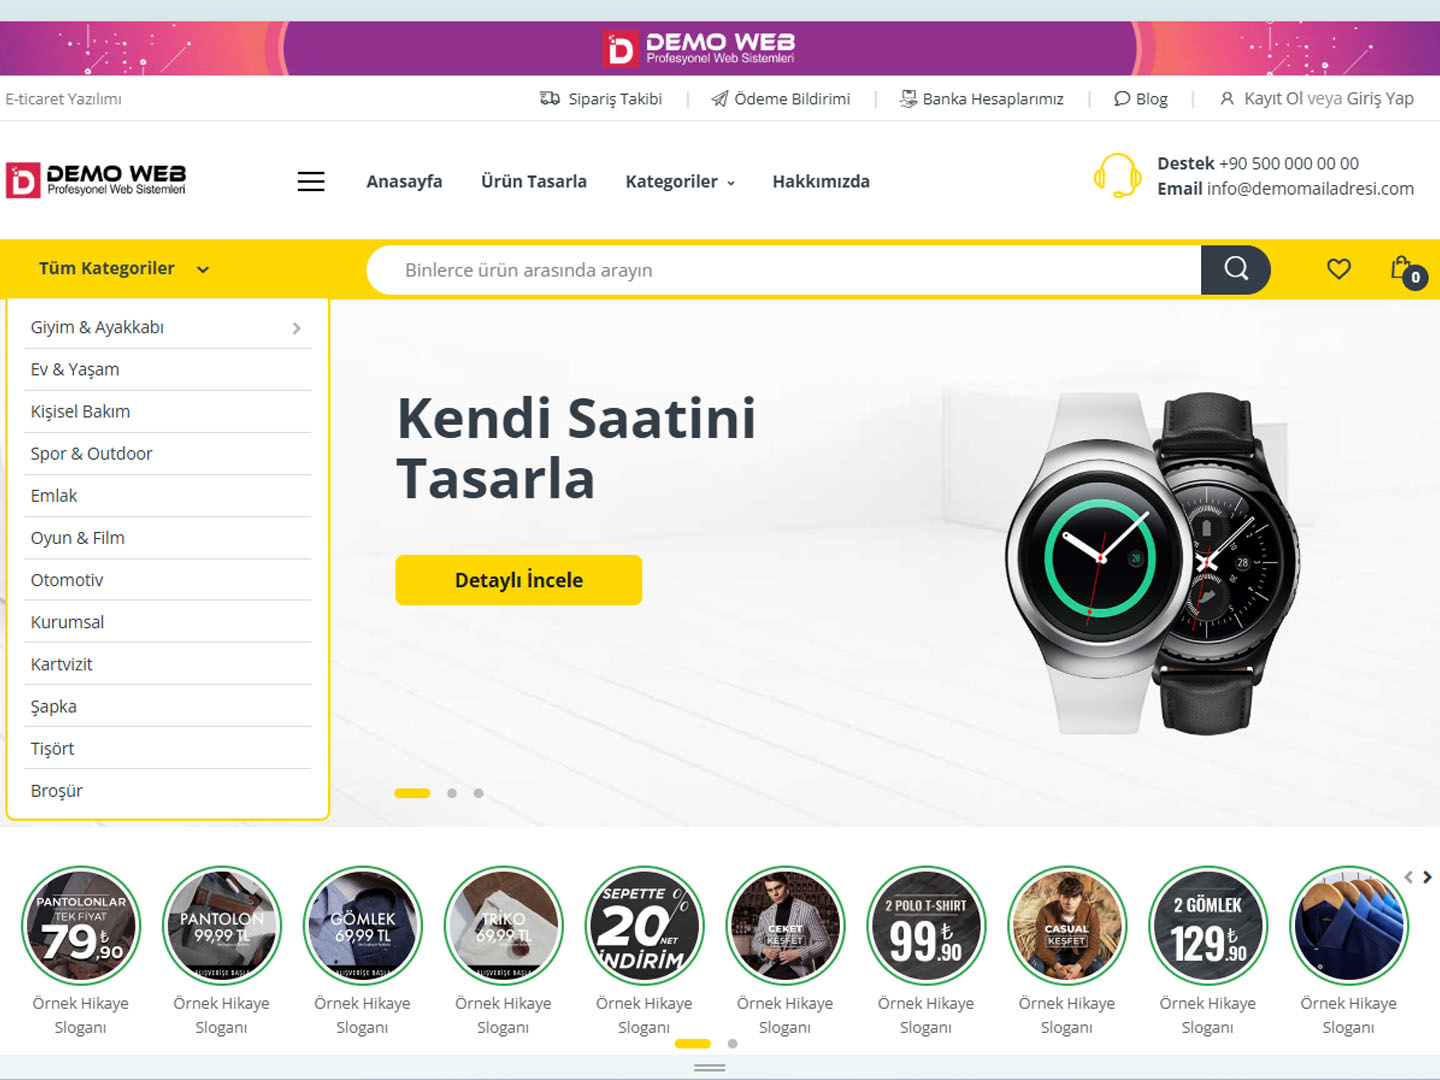Open the shopping bag cart icon

[x=1406, y=270]
